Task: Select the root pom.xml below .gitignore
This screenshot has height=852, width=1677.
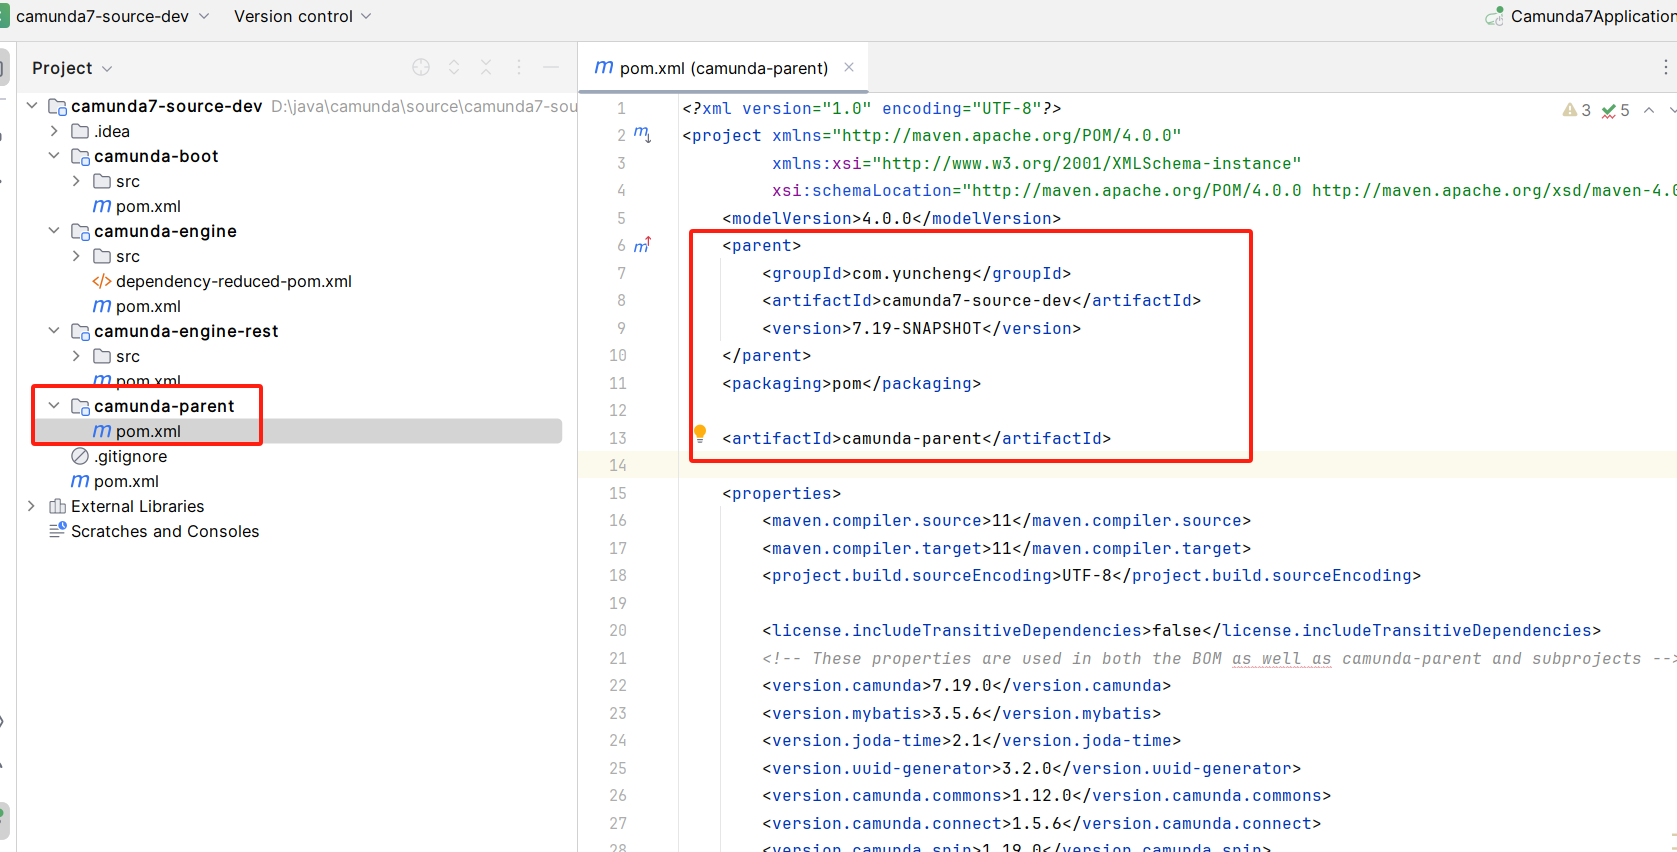Action: (126, 481)
